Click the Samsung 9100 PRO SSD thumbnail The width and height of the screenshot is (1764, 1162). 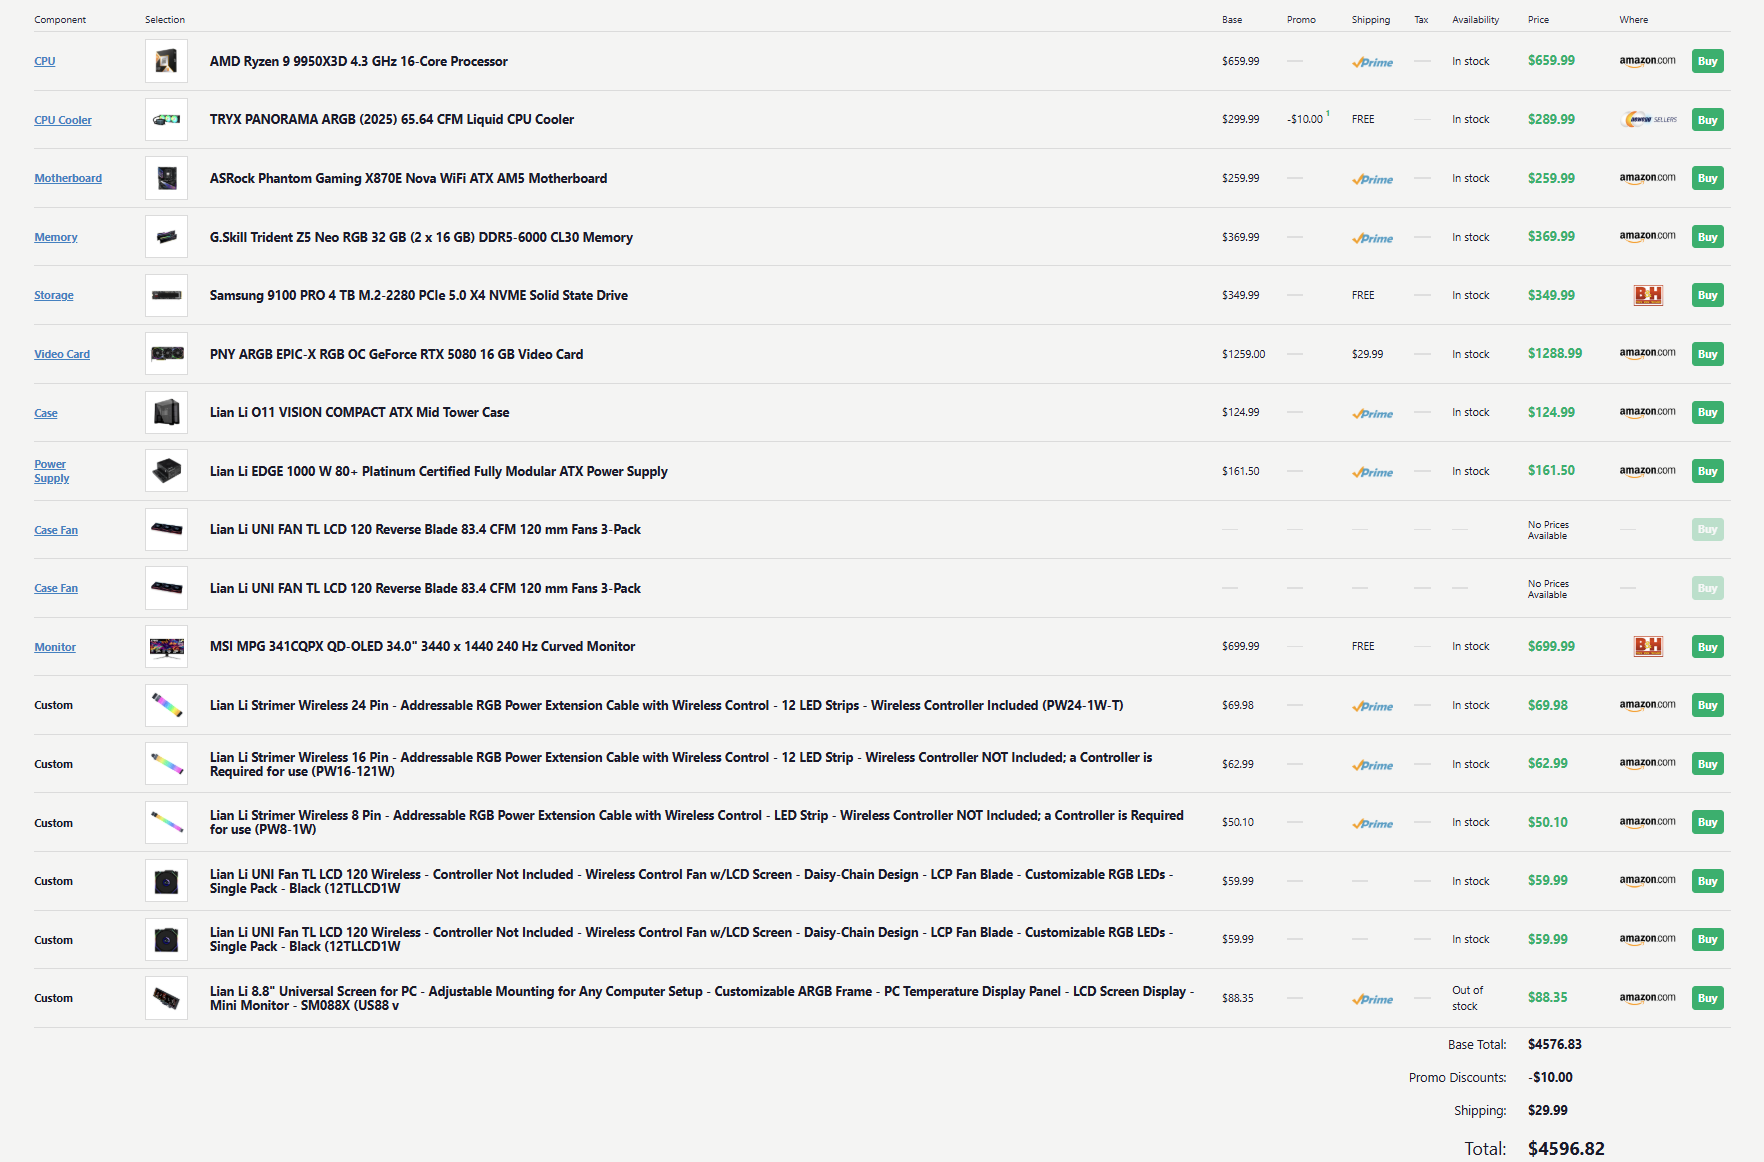tap(166, 295)
